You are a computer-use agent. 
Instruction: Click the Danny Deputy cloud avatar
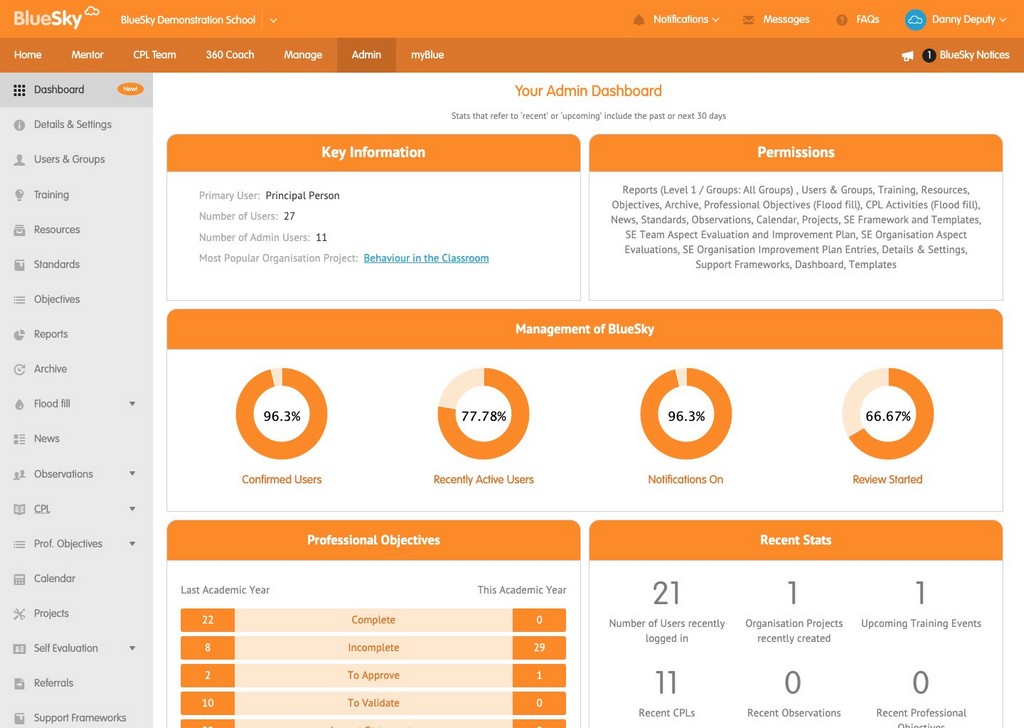click(915, 20)
